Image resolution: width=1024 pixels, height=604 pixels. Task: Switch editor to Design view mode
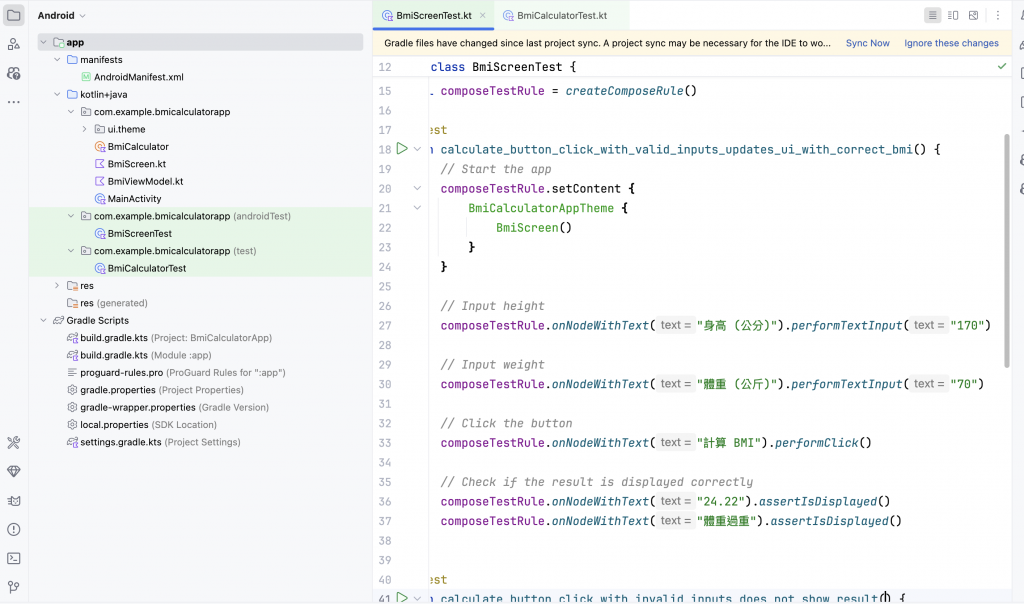coord(973,15)
